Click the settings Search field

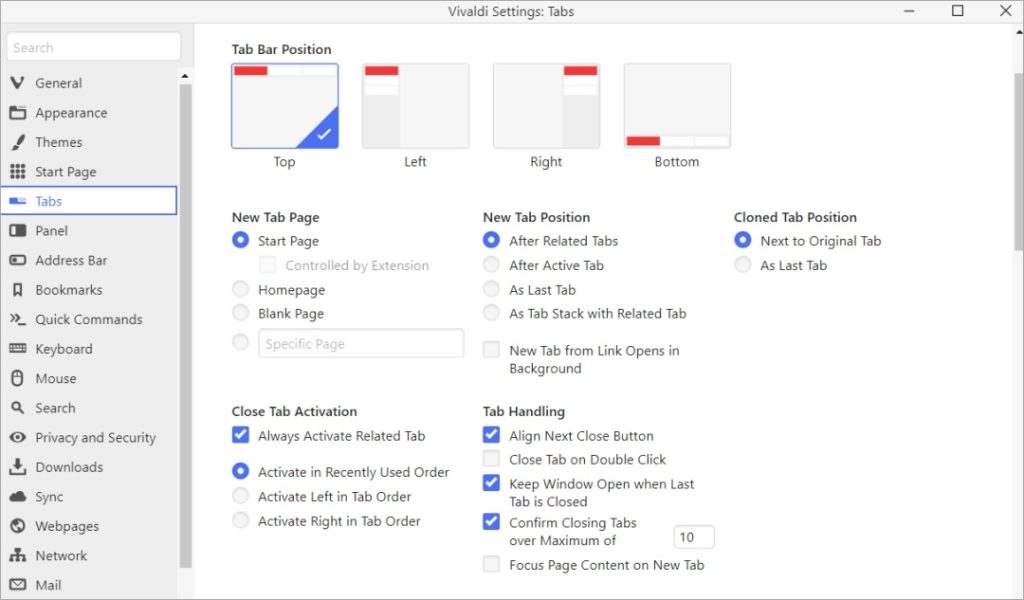(94, 47)
